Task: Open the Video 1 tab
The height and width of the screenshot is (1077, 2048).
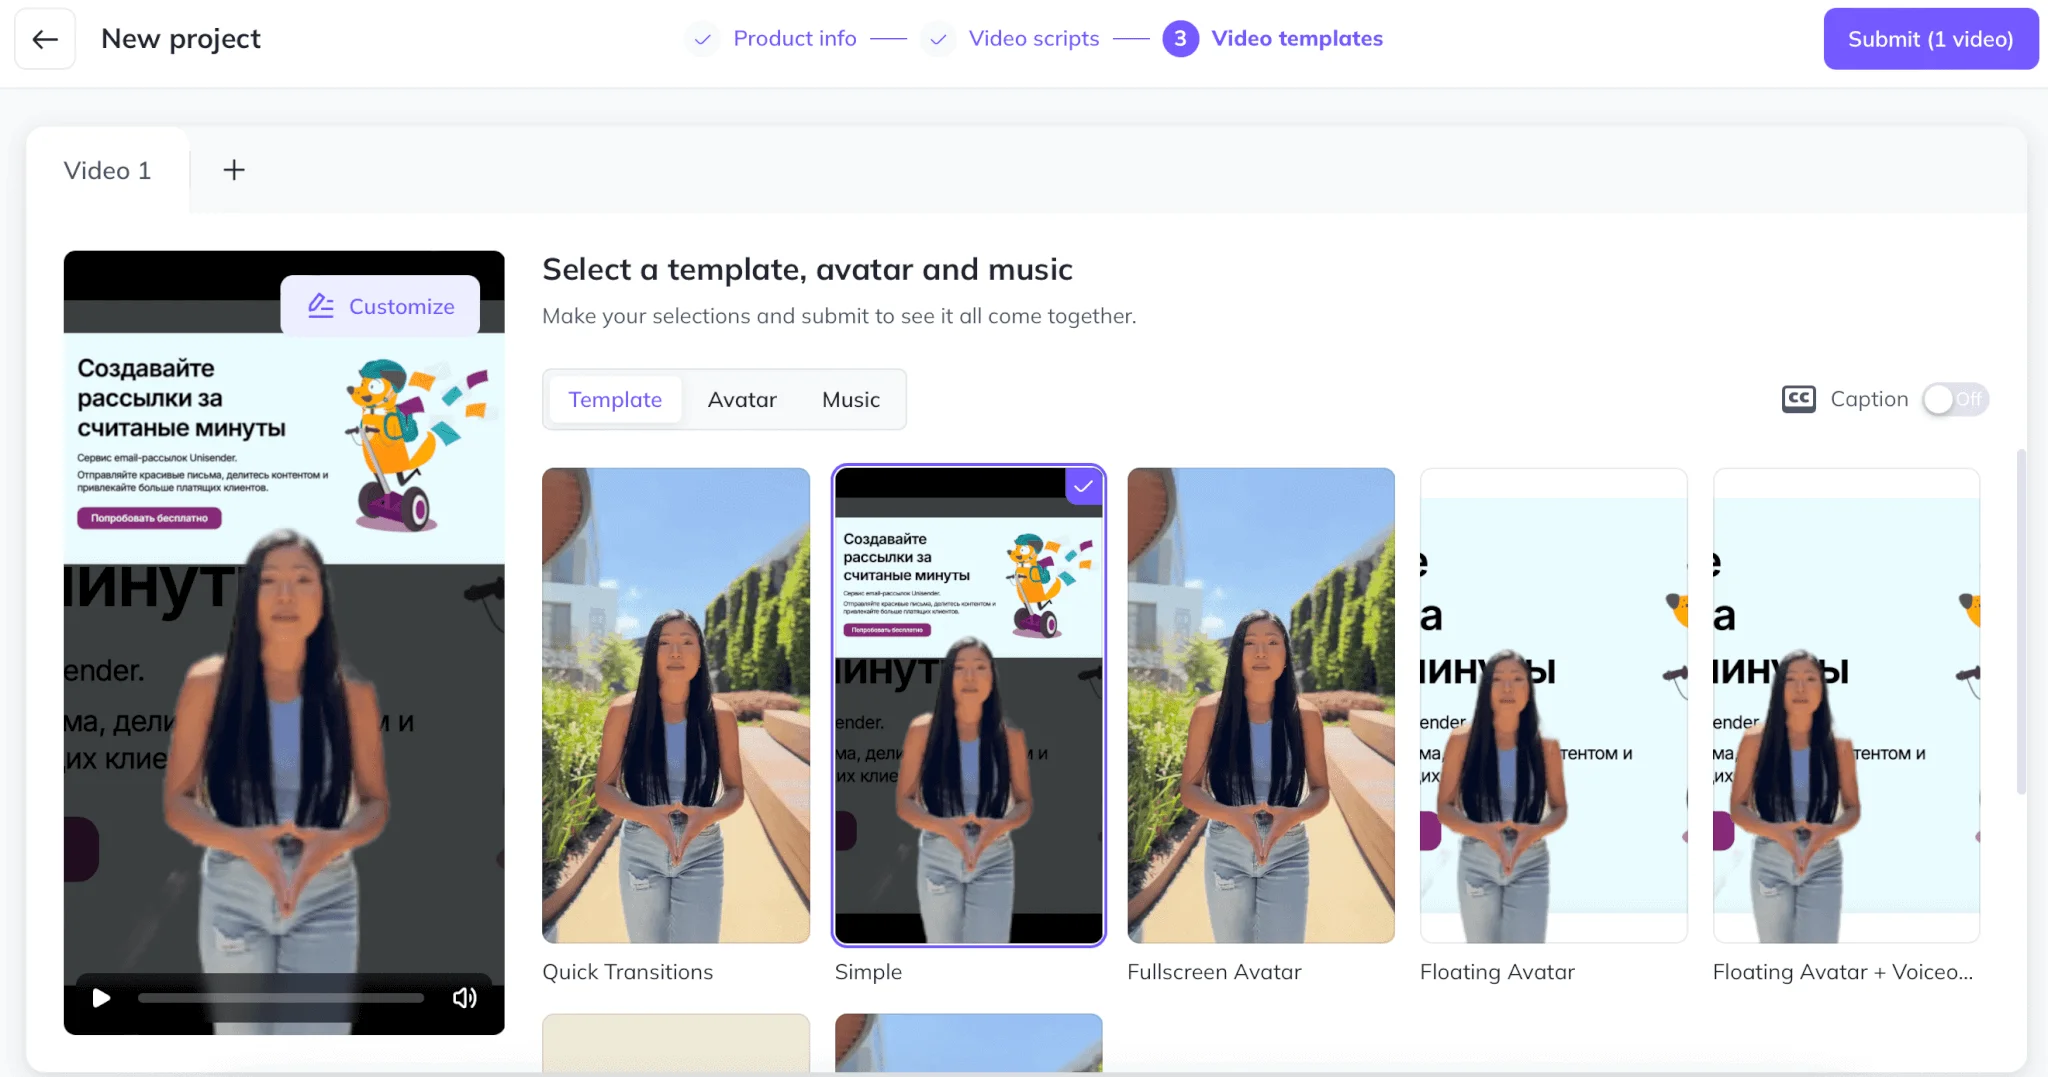Action: coord(107,170)
